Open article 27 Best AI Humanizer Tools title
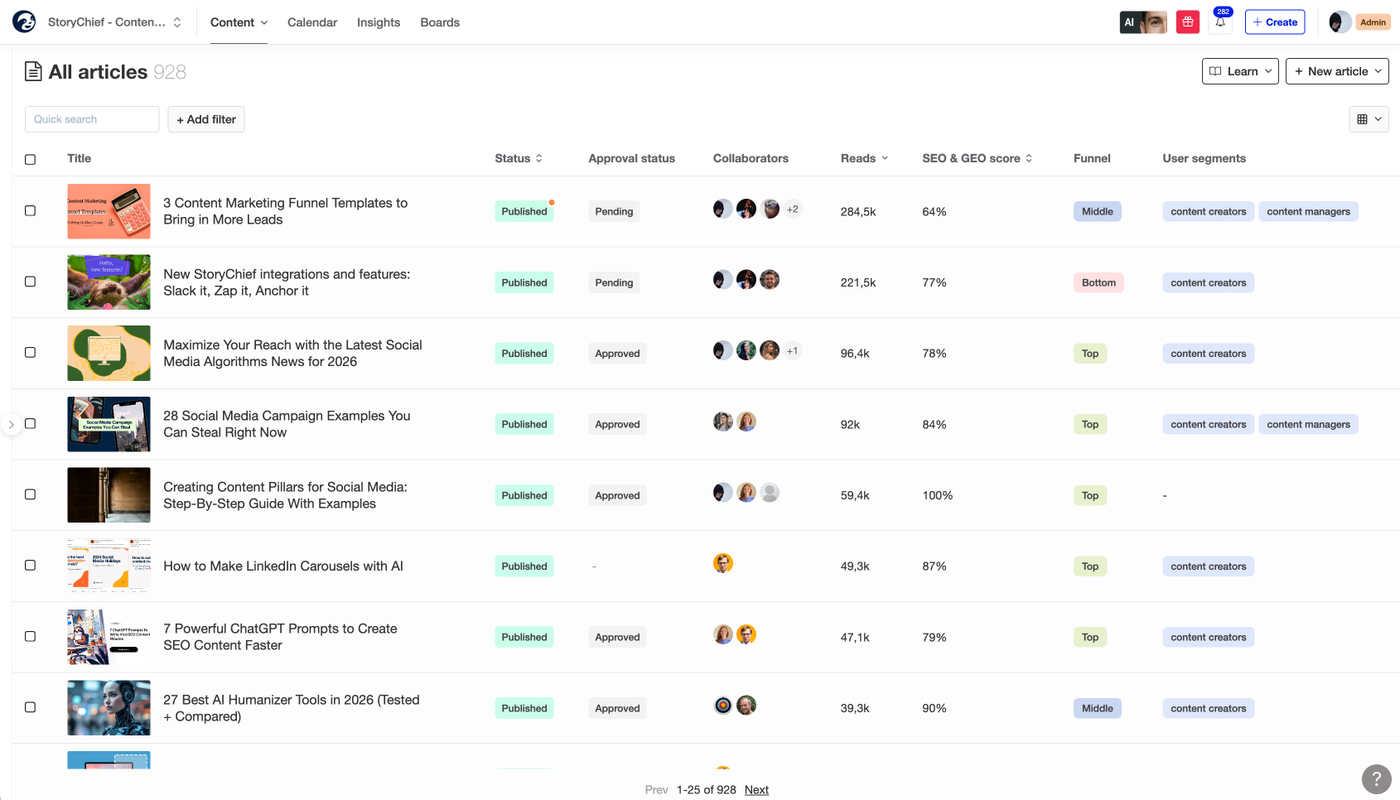1400x800 pixels. tap(291, 708)
